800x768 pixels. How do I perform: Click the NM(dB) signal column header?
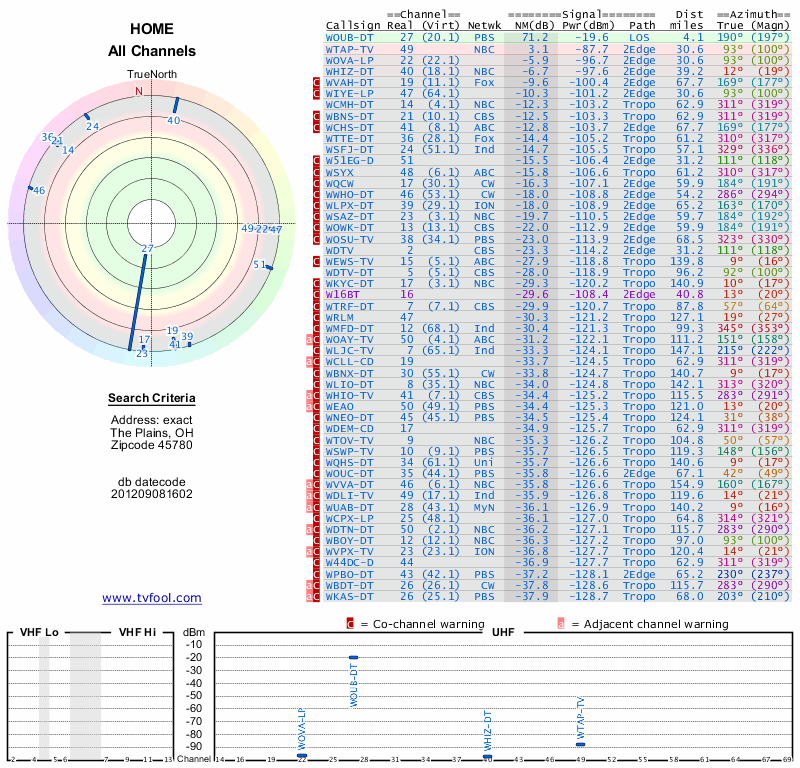pos(528,25)
